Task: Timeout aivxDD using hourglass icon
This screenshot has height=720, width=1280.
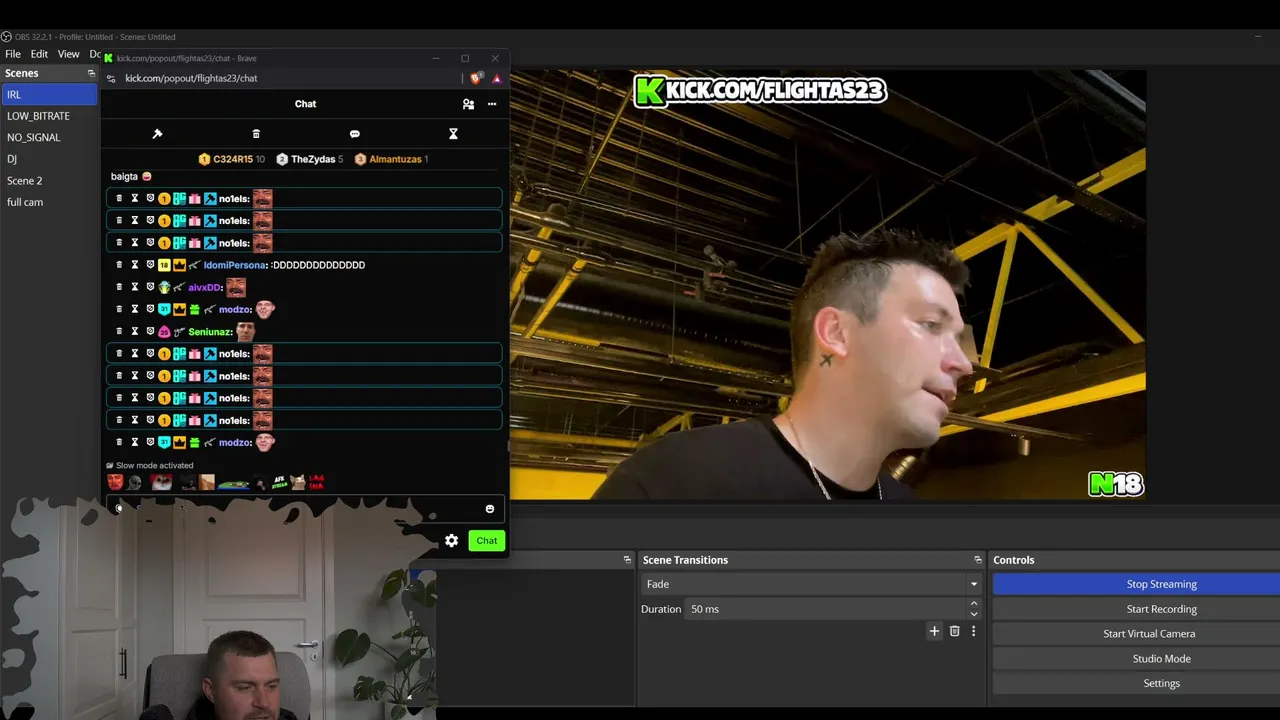Action: pyautogui.click(x=135, y=287)
